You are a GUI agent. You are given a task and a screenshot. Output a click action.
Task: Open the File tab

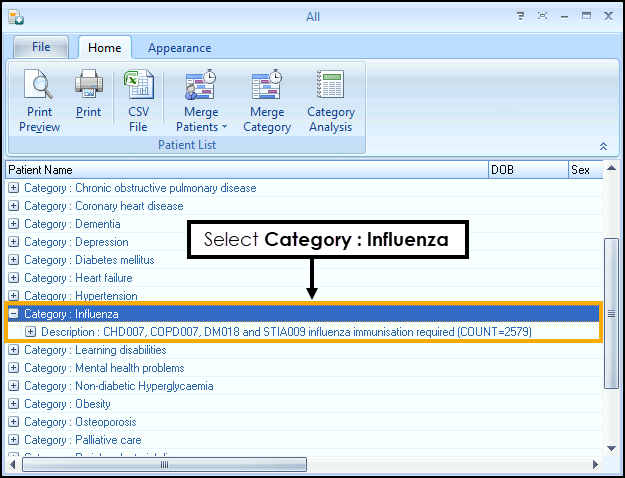[x=41, y=47]
